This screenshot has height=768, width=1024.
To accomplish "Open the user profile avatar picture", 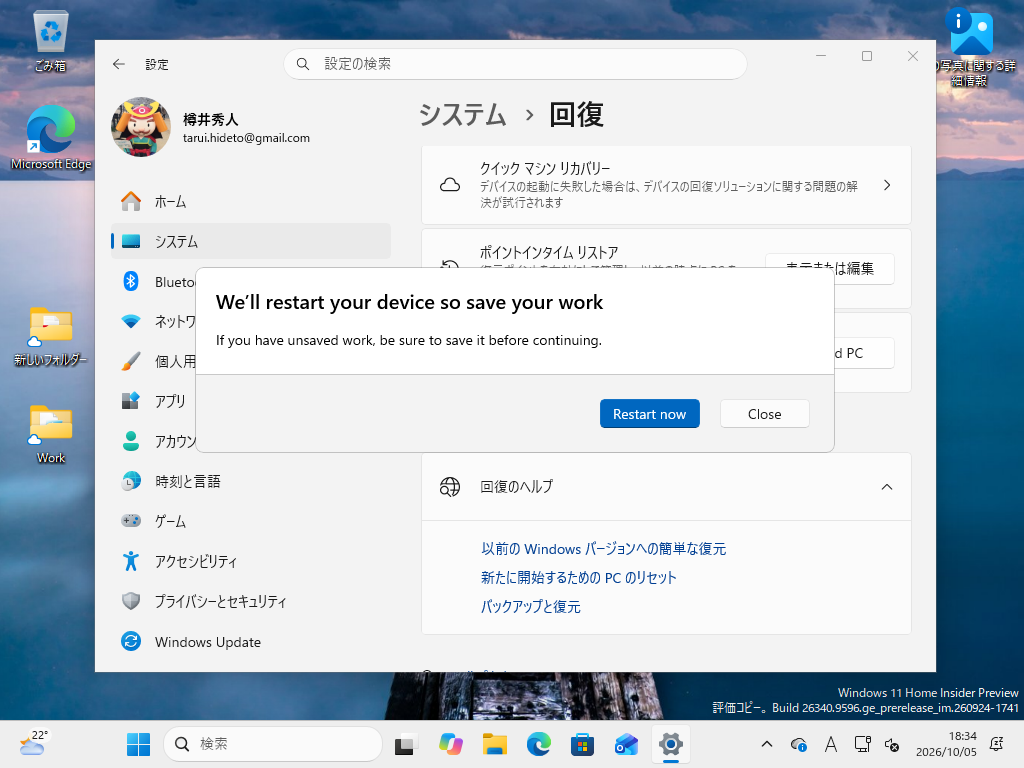I will tap(141, 127).
